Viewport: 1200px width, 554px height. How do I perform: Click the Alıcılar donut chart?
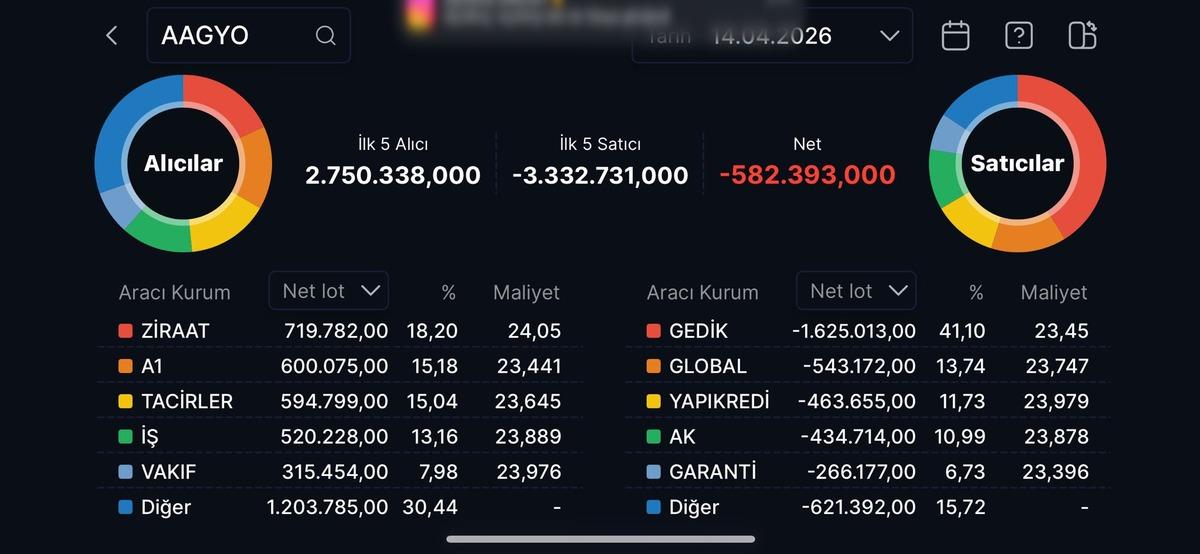(x=183, y=163)
